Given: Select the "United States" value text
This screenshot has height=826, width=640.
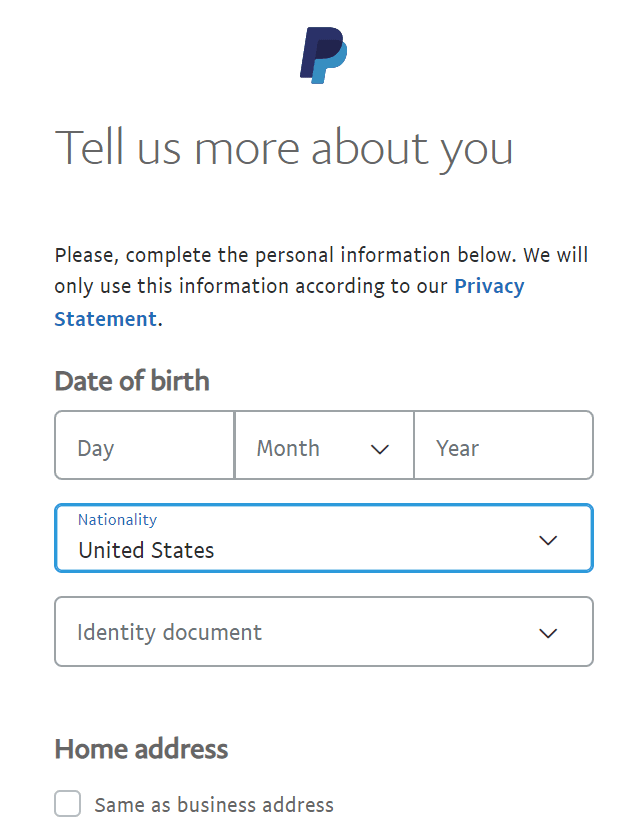Looking at the screenshot, I should tap(146, 550).
